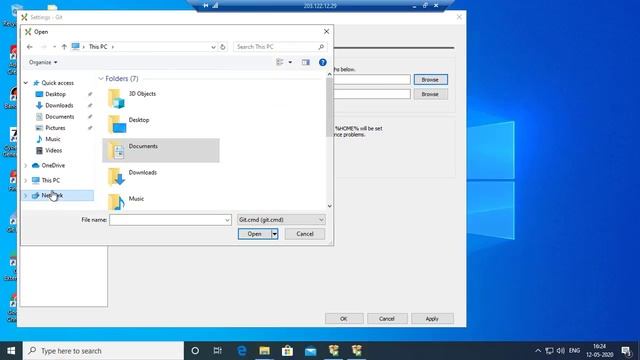Close the Open dialog
This screenshot has height=360, width=640.
327,31
